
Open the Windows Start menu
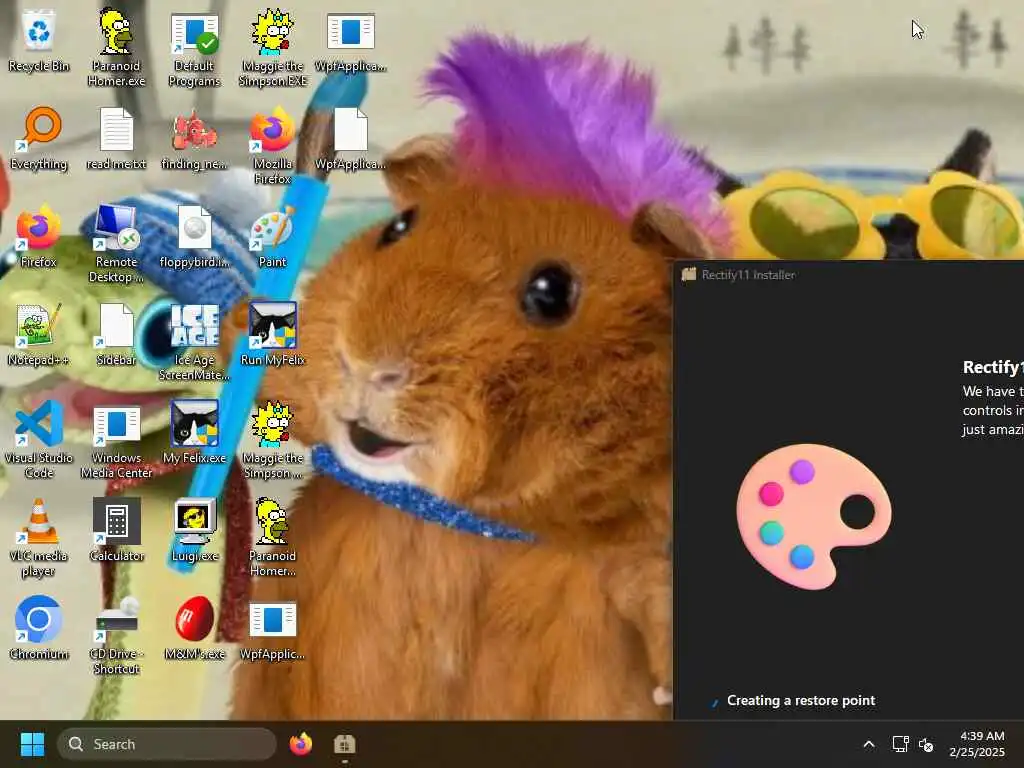click(x=32, y=744)
